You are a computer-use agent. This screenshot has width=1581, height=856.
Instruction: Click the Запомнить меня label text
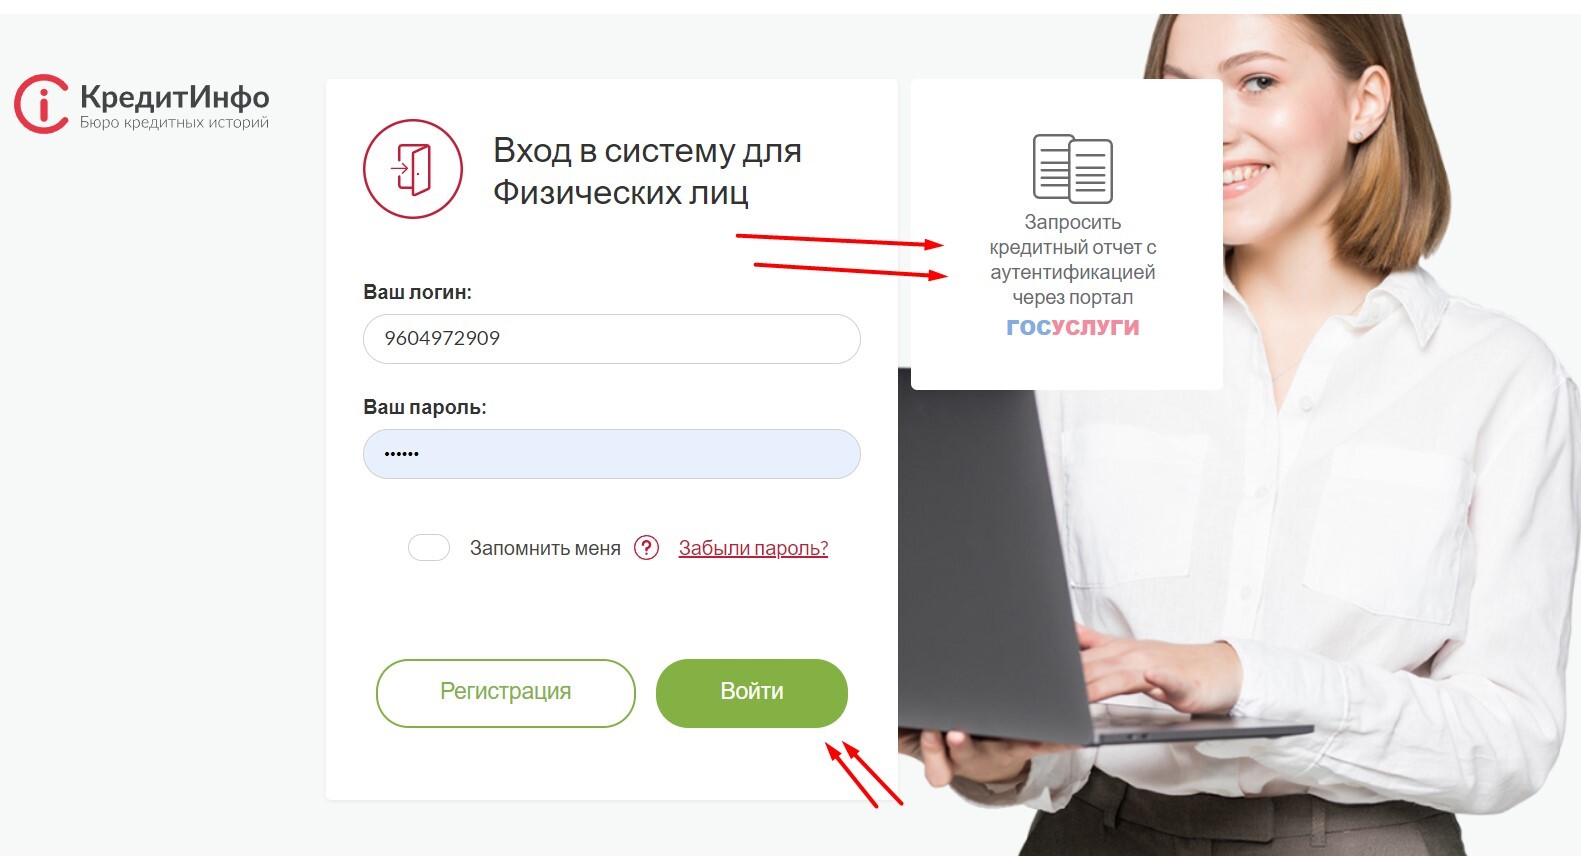pos(545,548)
